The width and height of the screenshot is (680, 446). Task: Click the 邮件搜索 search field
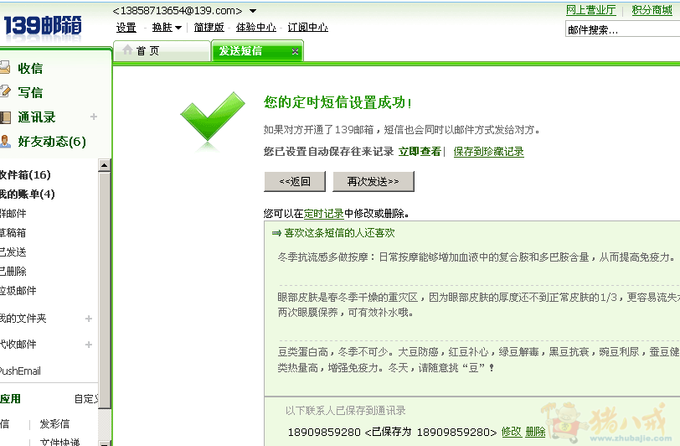pos(622,30)
